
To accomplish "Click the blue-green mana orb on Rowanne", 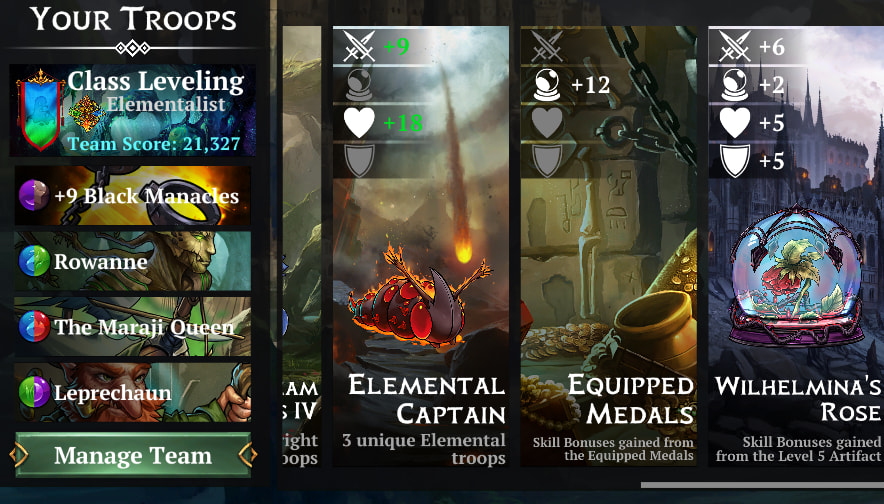I will point(34,261).
